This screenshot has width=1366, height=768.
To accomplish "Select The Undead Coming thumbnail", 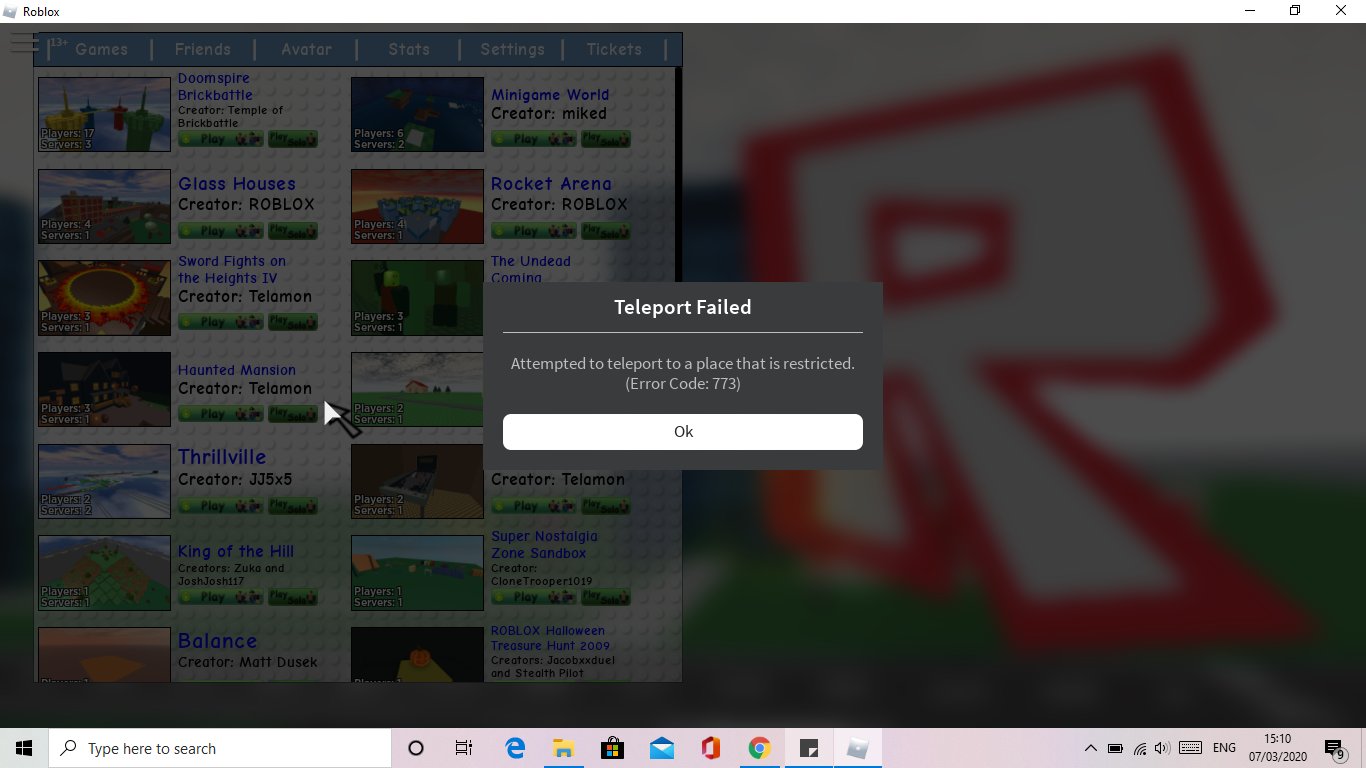I will coord(417,298).
